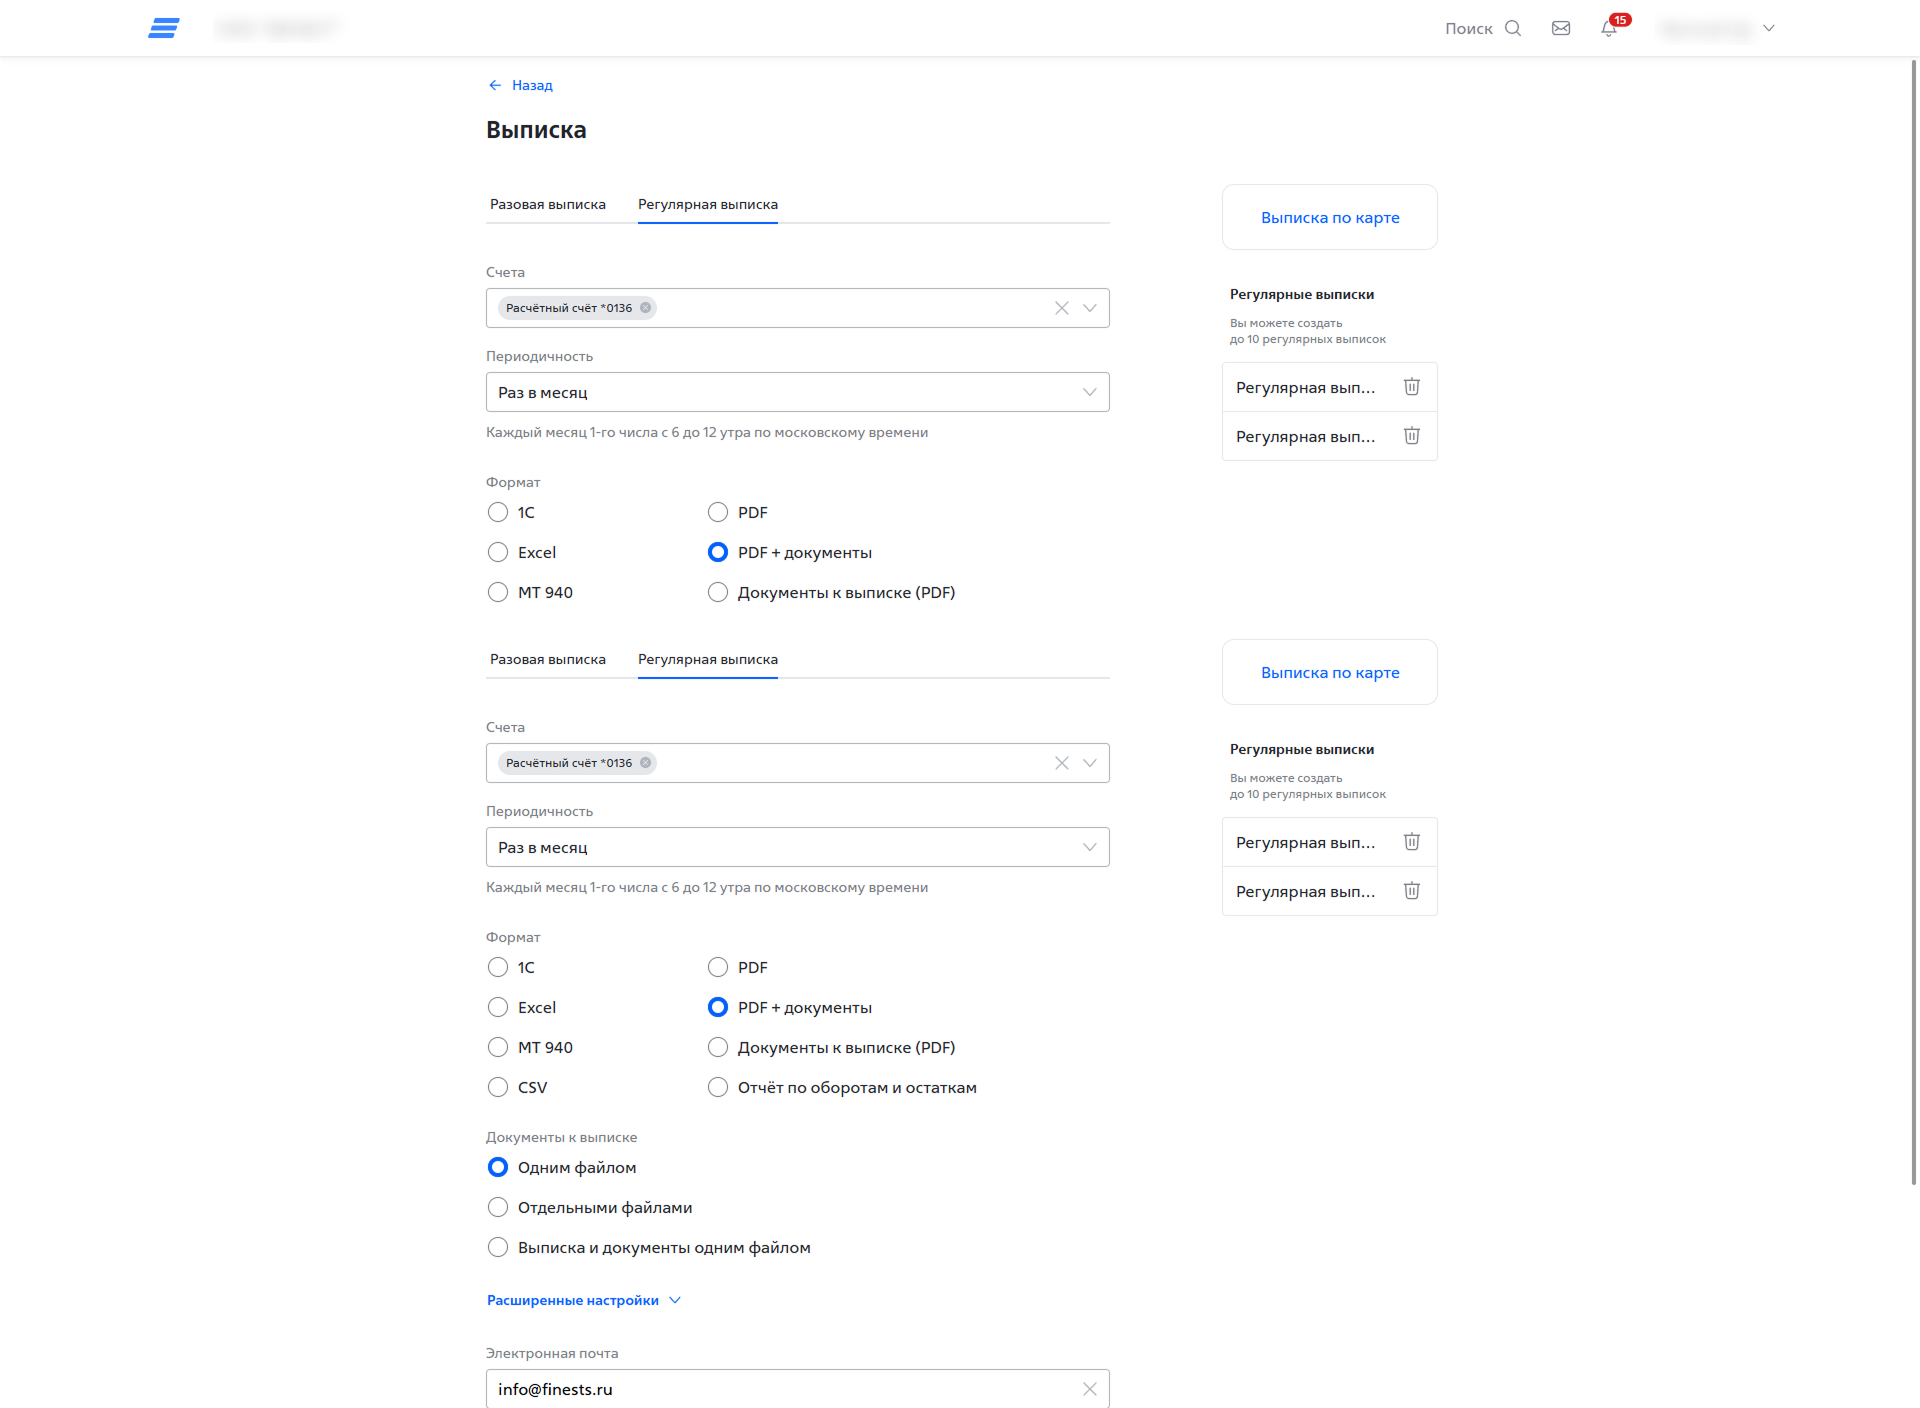Clear the email field with X icon
Image resolution: width=1920 pixels, height=1408 pixels.
[1089, 1389]
